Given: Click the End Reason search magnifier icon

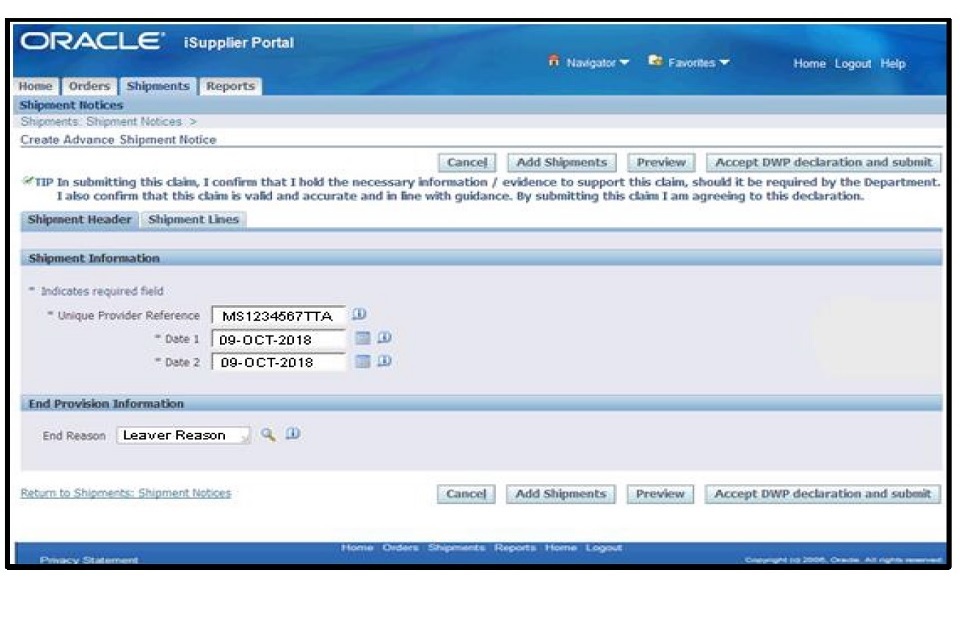Looking at the screenshot, I should (x=268, y=435).
